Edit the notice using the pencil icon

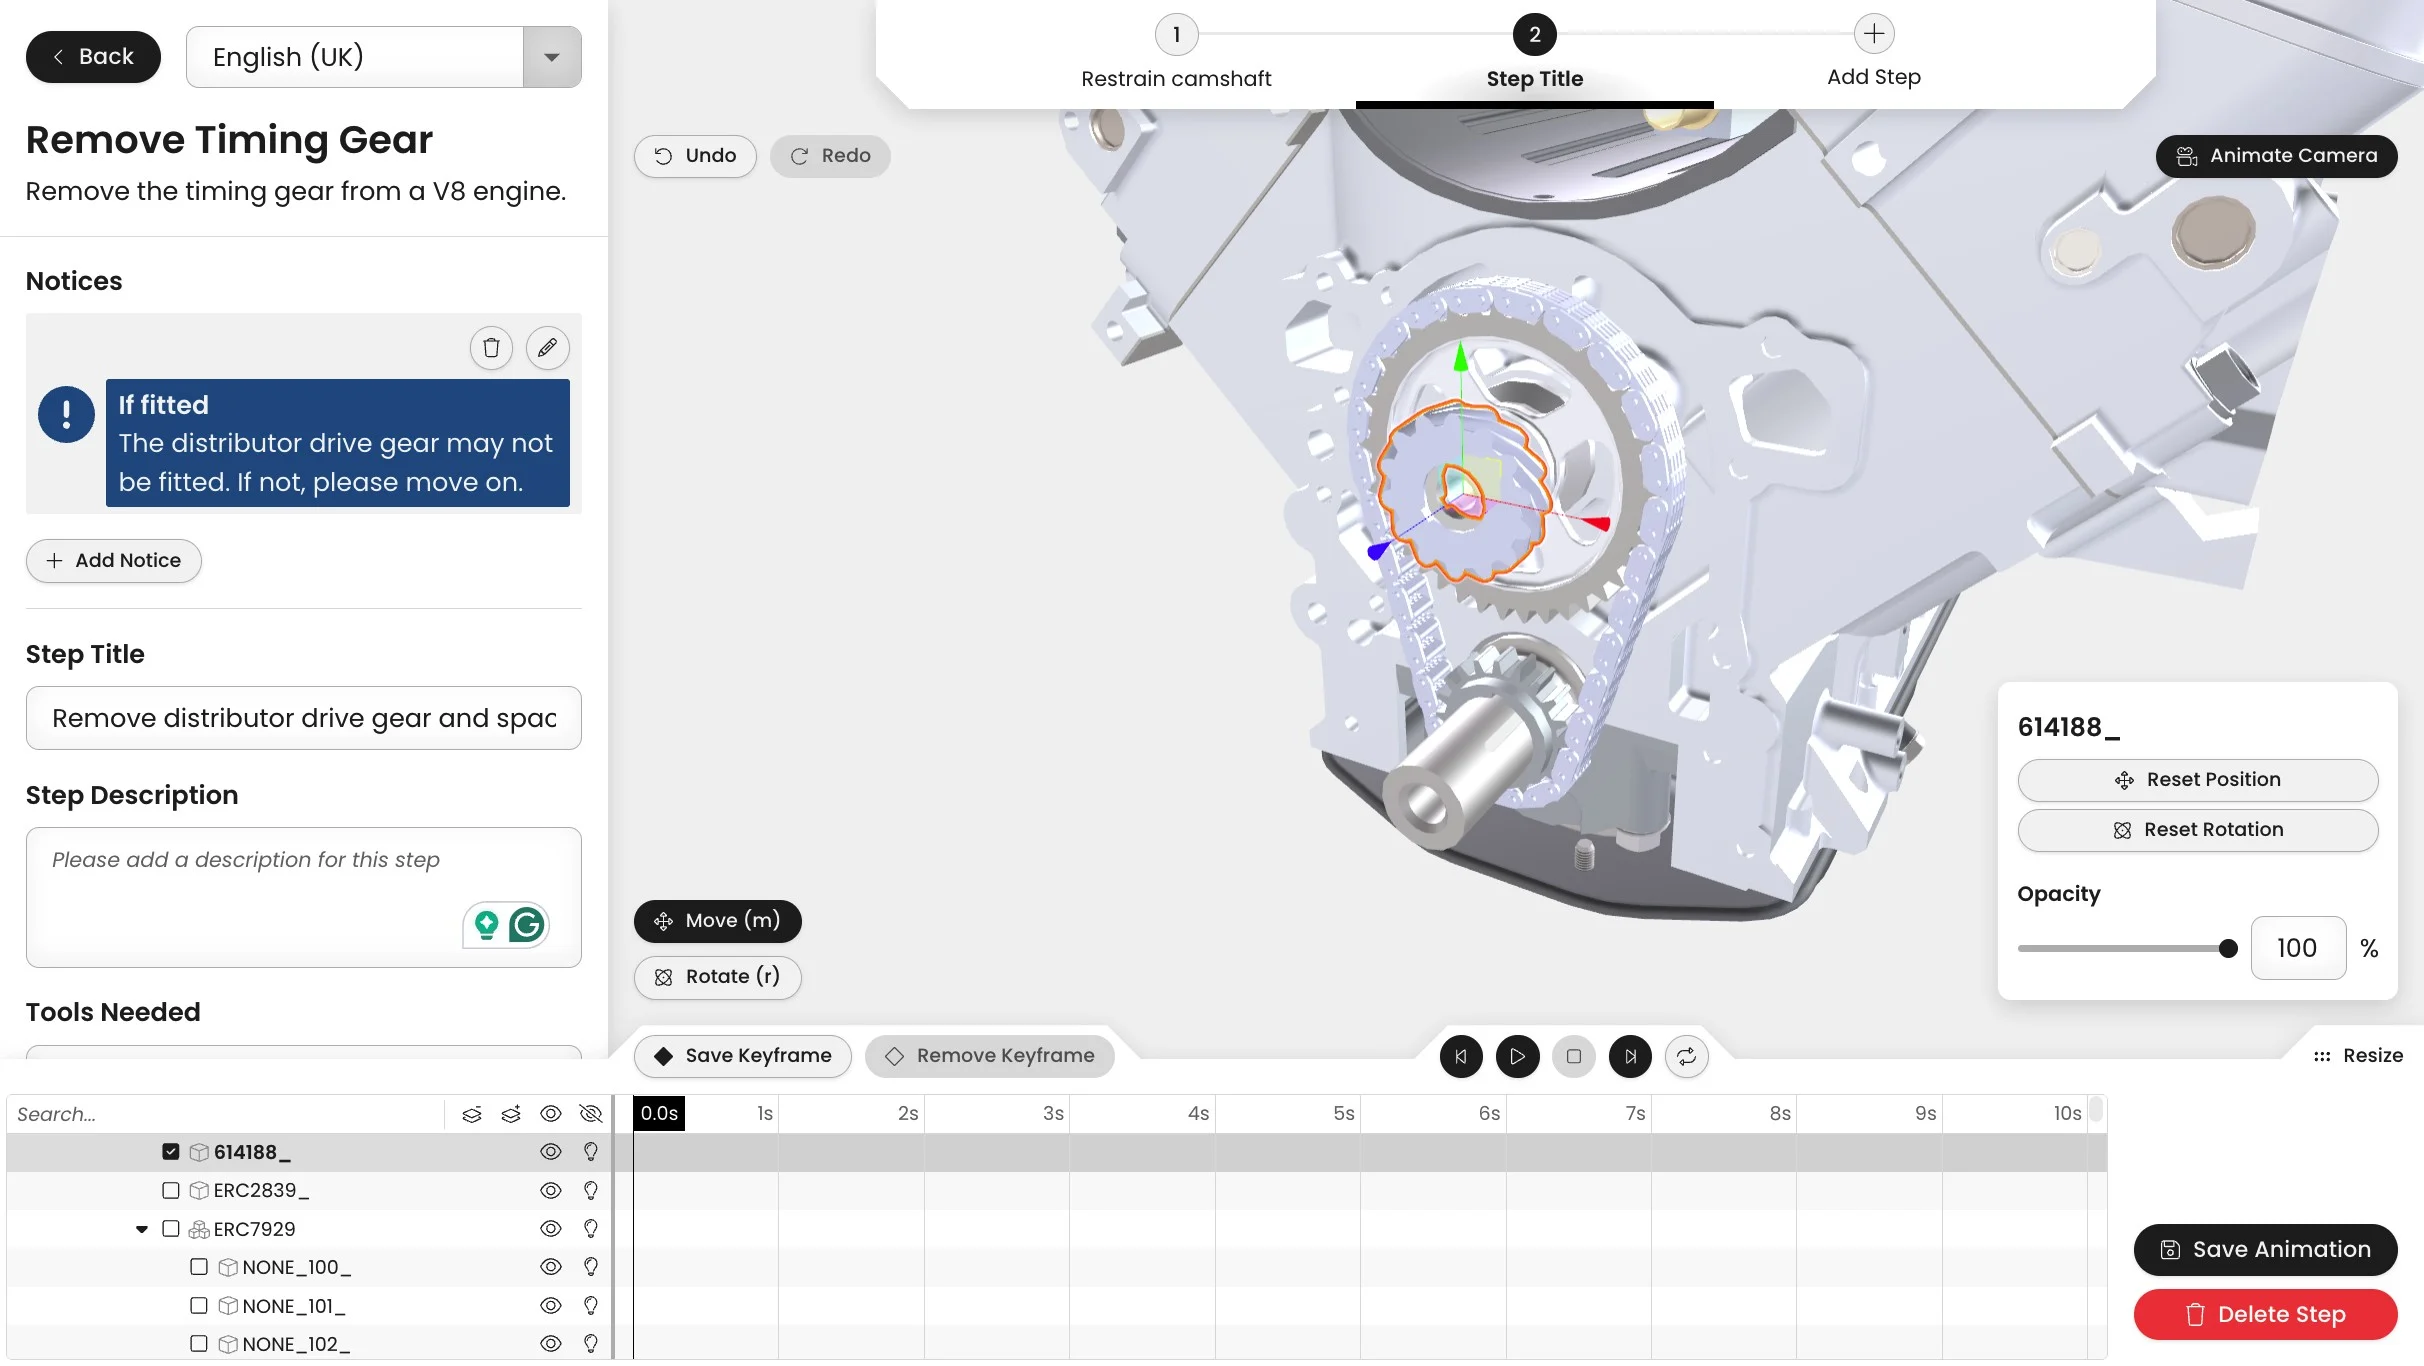[x=547, y=348]
